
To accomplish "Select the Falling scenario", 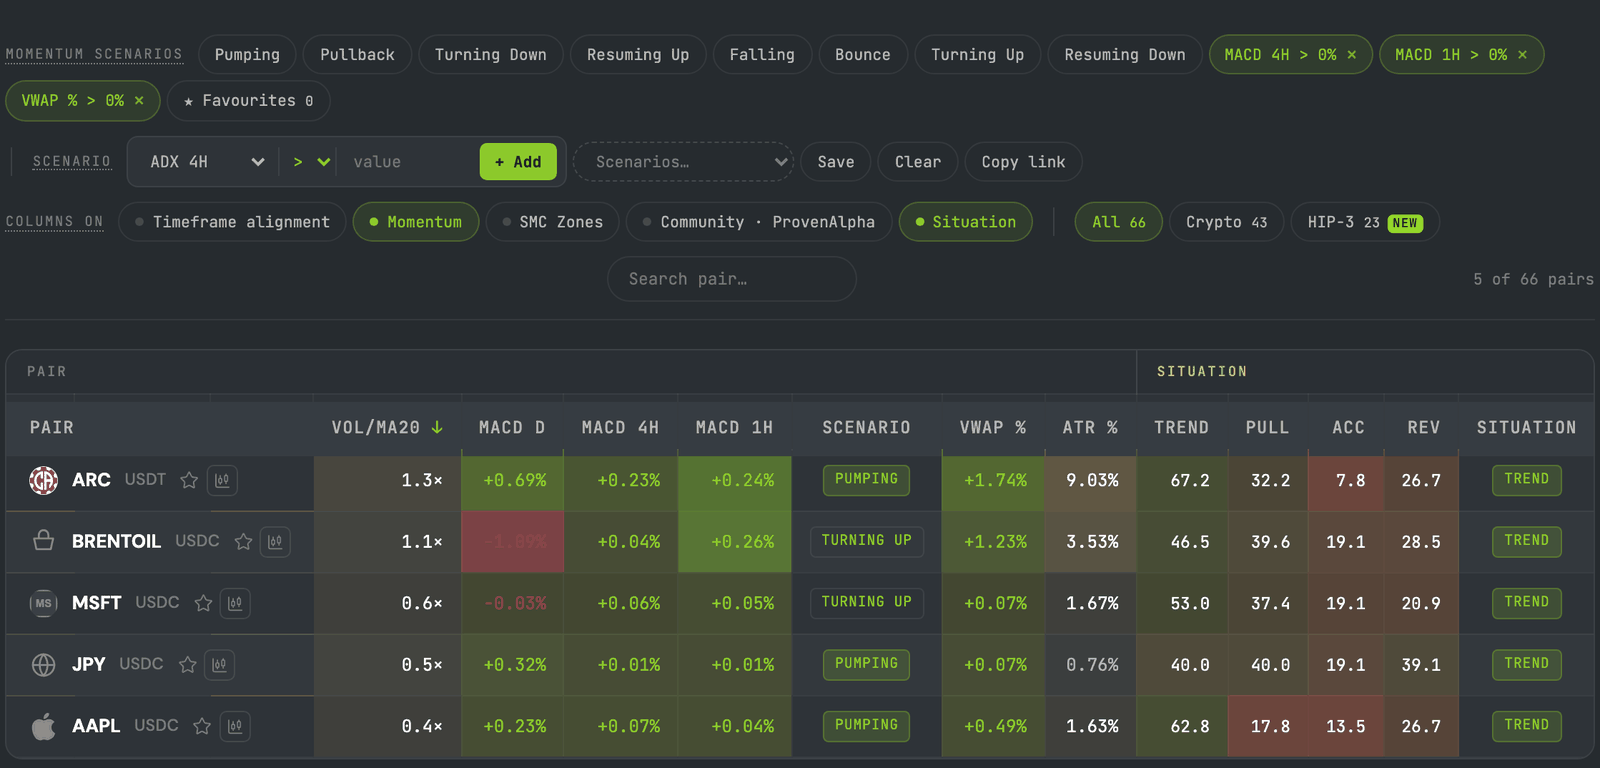I will pyautogui.click(x=762, y=55).
